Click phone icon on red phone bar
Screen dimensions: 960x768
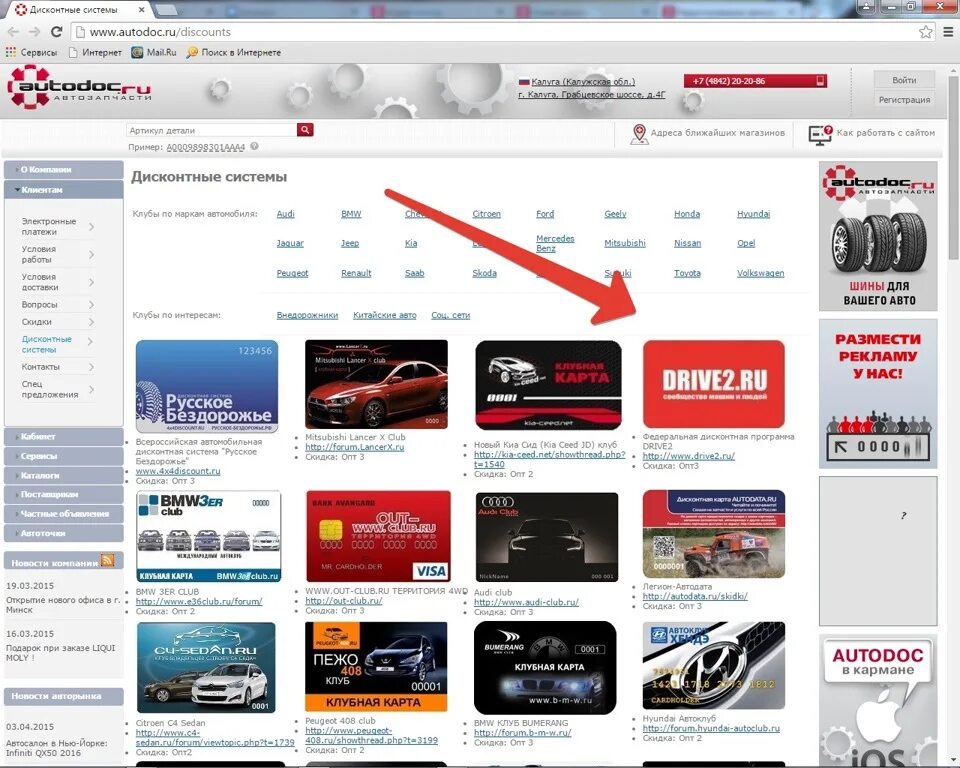[x=820, y=81]
